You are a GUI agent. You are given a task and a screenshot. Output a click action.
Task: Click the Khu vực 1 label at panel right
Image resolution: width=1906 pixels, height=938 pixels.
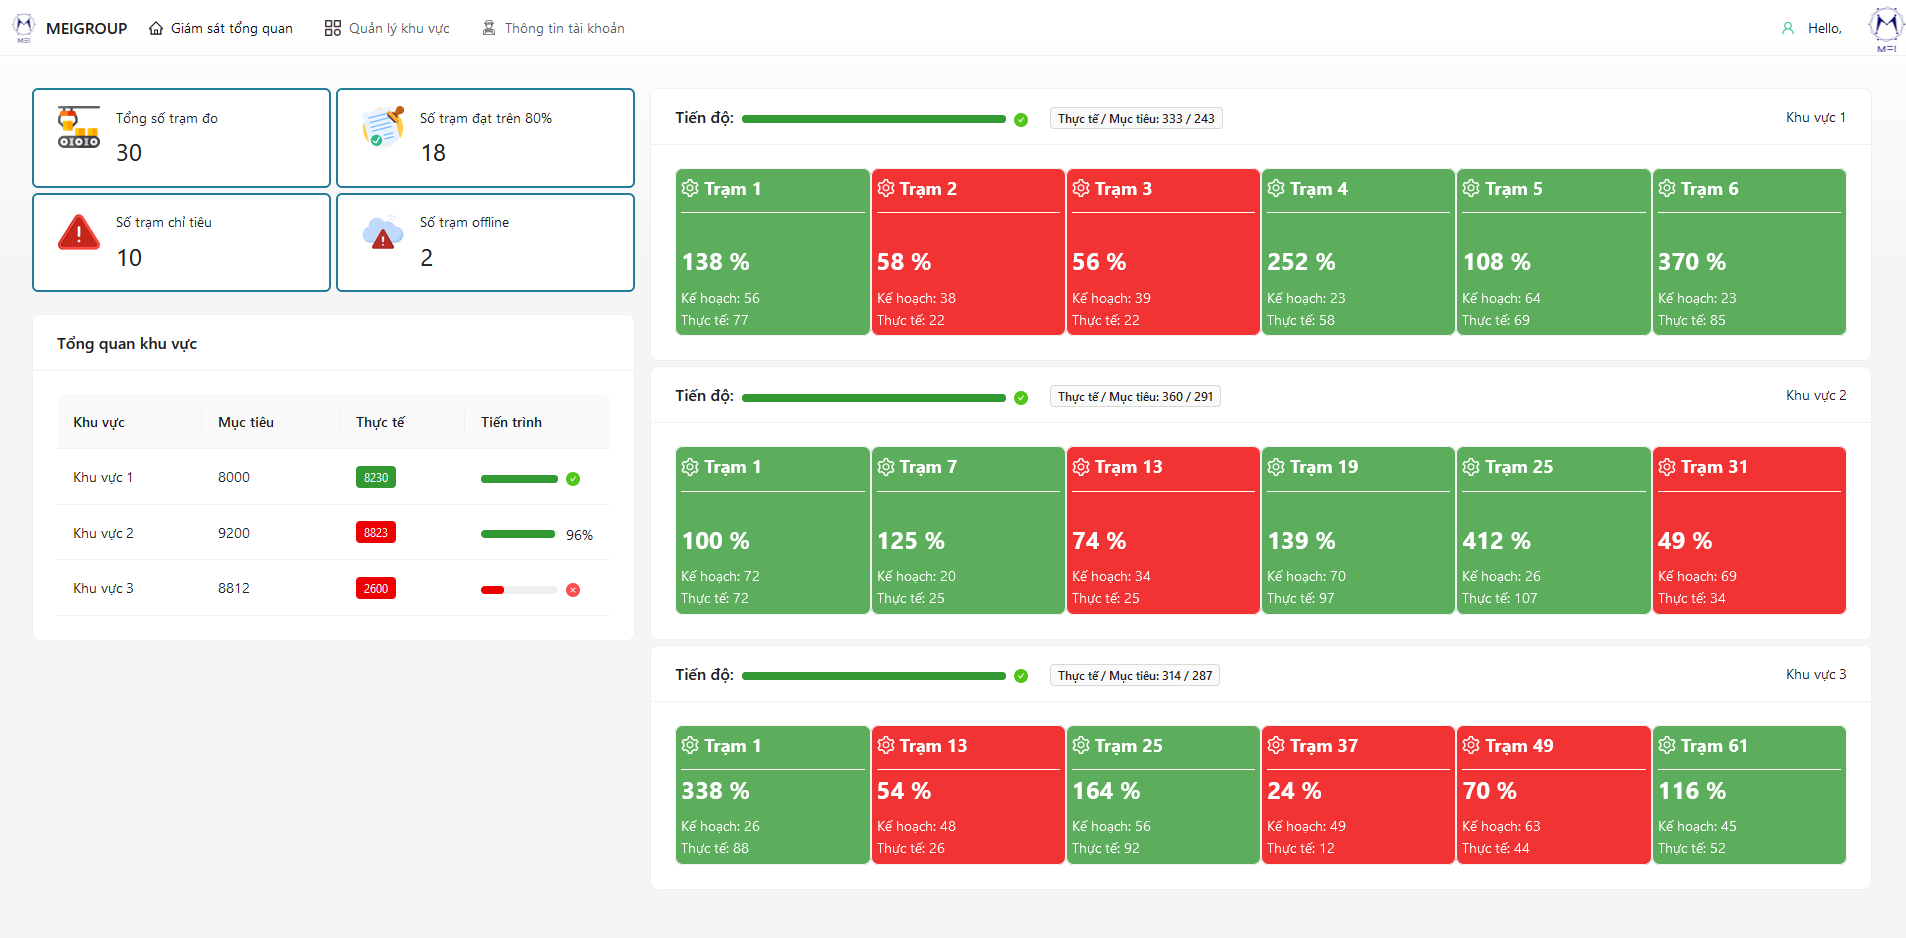tap(1816, 117)
